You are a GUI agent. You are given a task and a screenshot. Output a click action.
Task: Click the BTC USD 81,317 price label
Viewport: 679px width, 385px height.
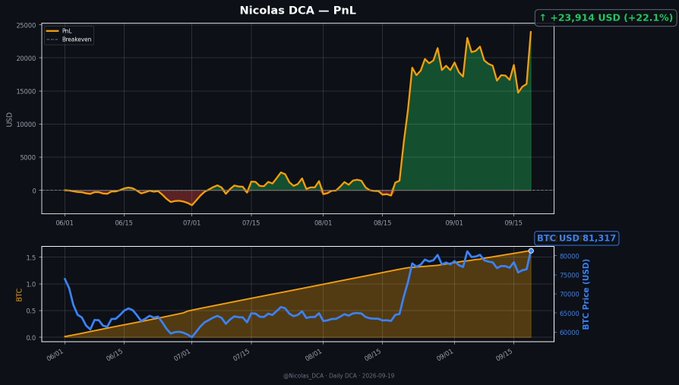[x=576, y=238]
